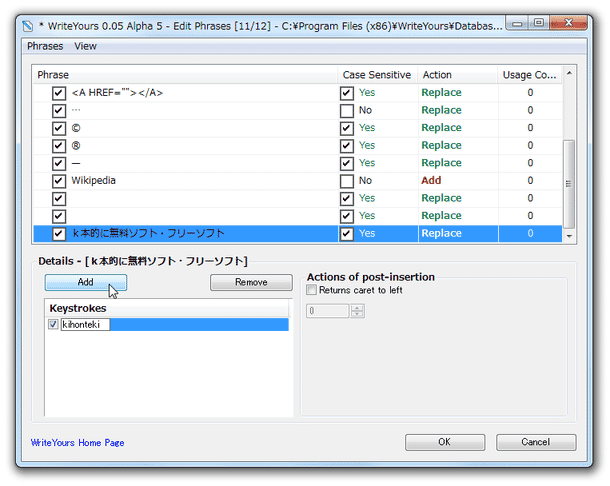Toggle case sensitive checkbox for copyright symbol row
610x486 pixels.
[x=347, y=128]
